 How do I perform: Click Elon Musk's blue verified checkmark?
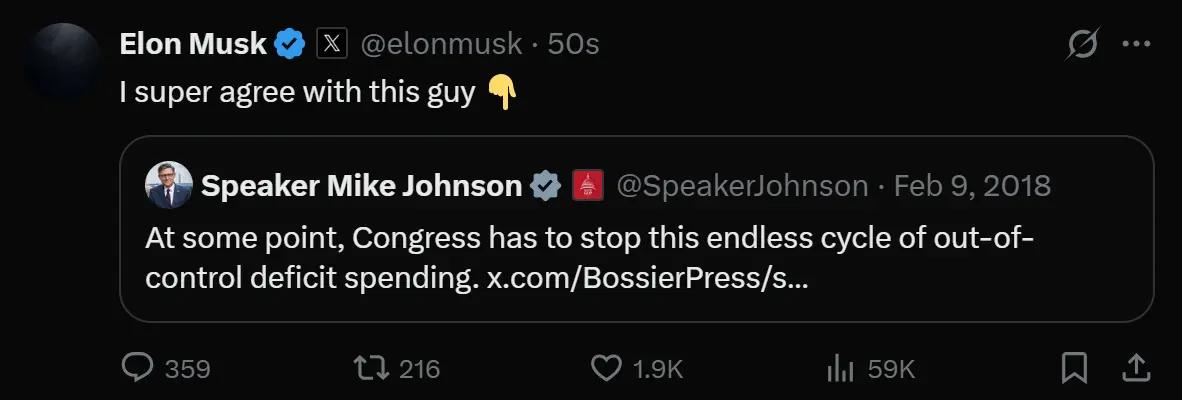[291, 44]
